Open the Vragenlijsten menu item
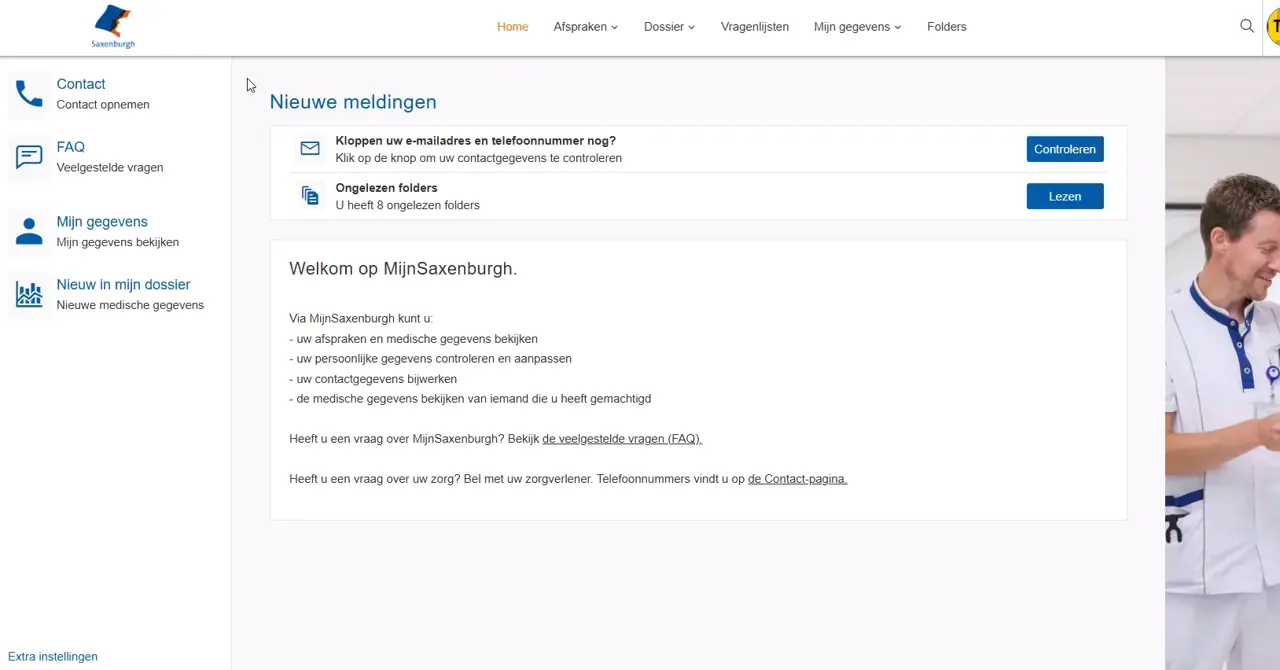Viewport: 1280px width, 670px height. (x=755, y=27)
